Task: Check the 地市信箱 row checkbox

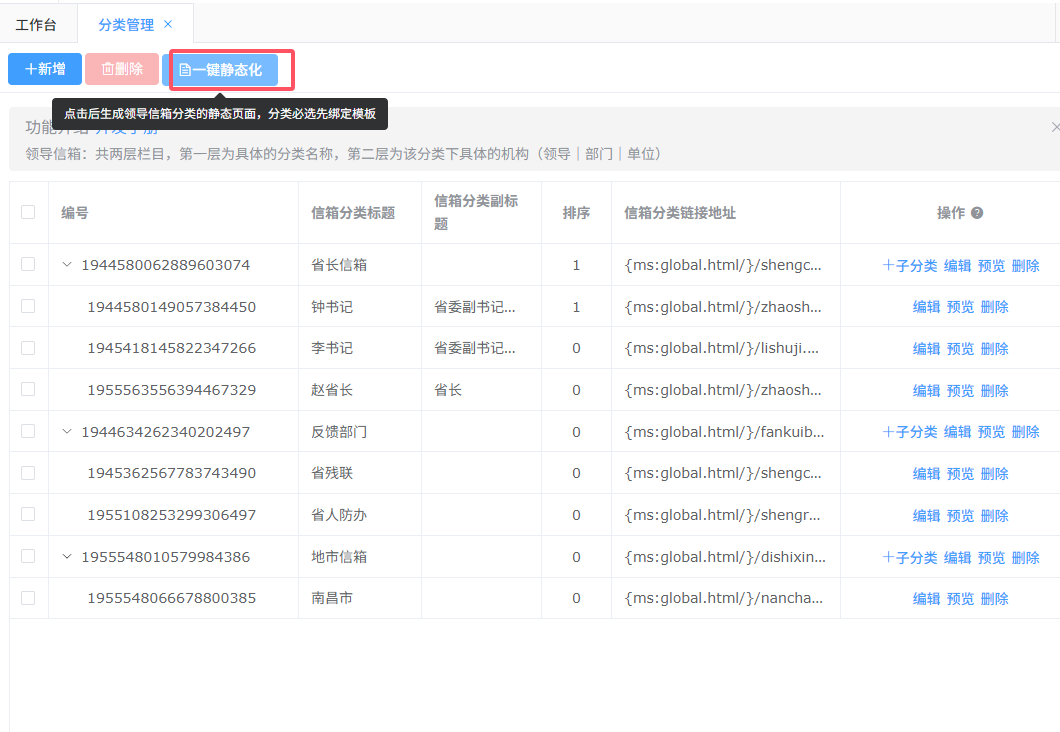Action: point(28,556)
